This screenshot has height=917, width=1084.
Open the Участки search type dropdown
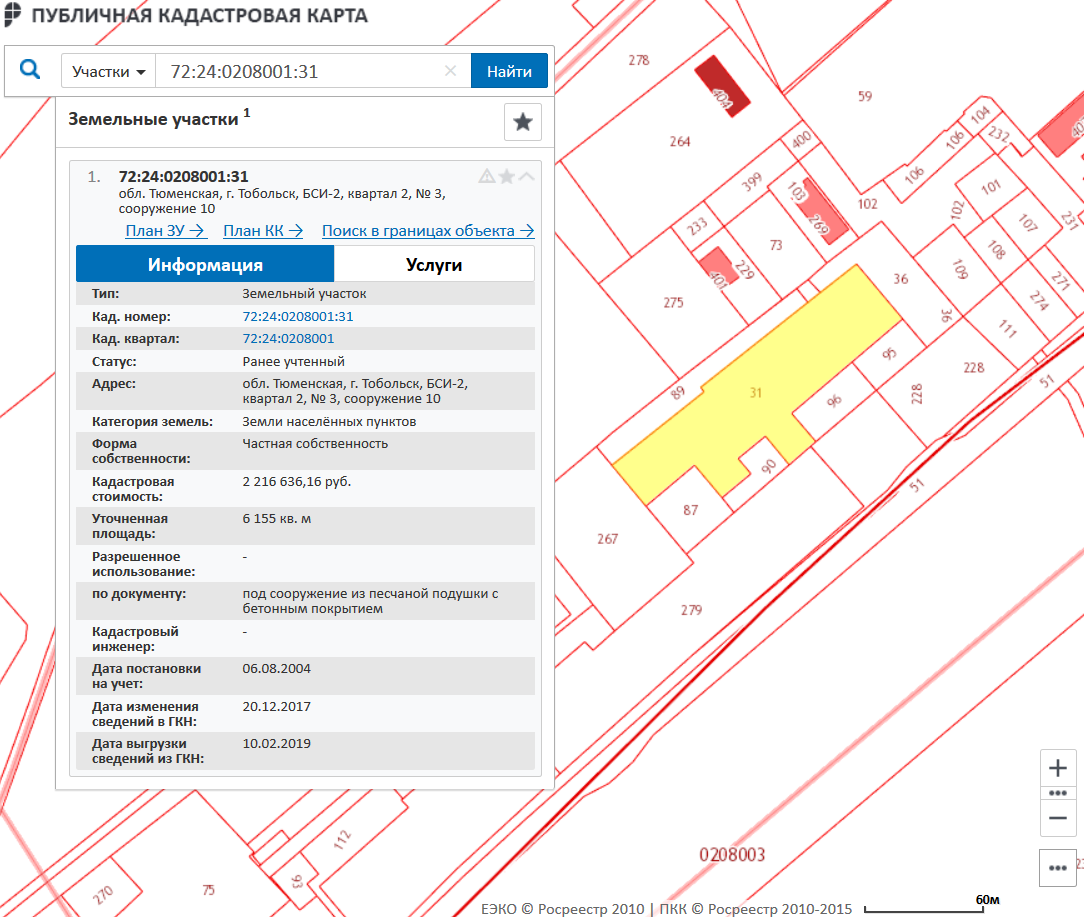109,72
